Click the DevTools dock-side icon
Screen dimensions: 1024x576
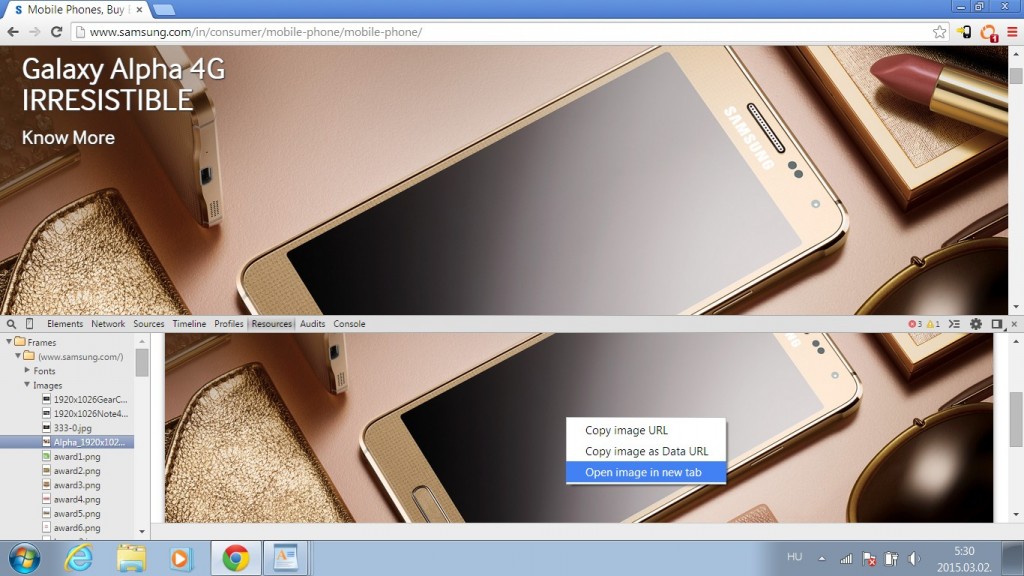point(996,324)
